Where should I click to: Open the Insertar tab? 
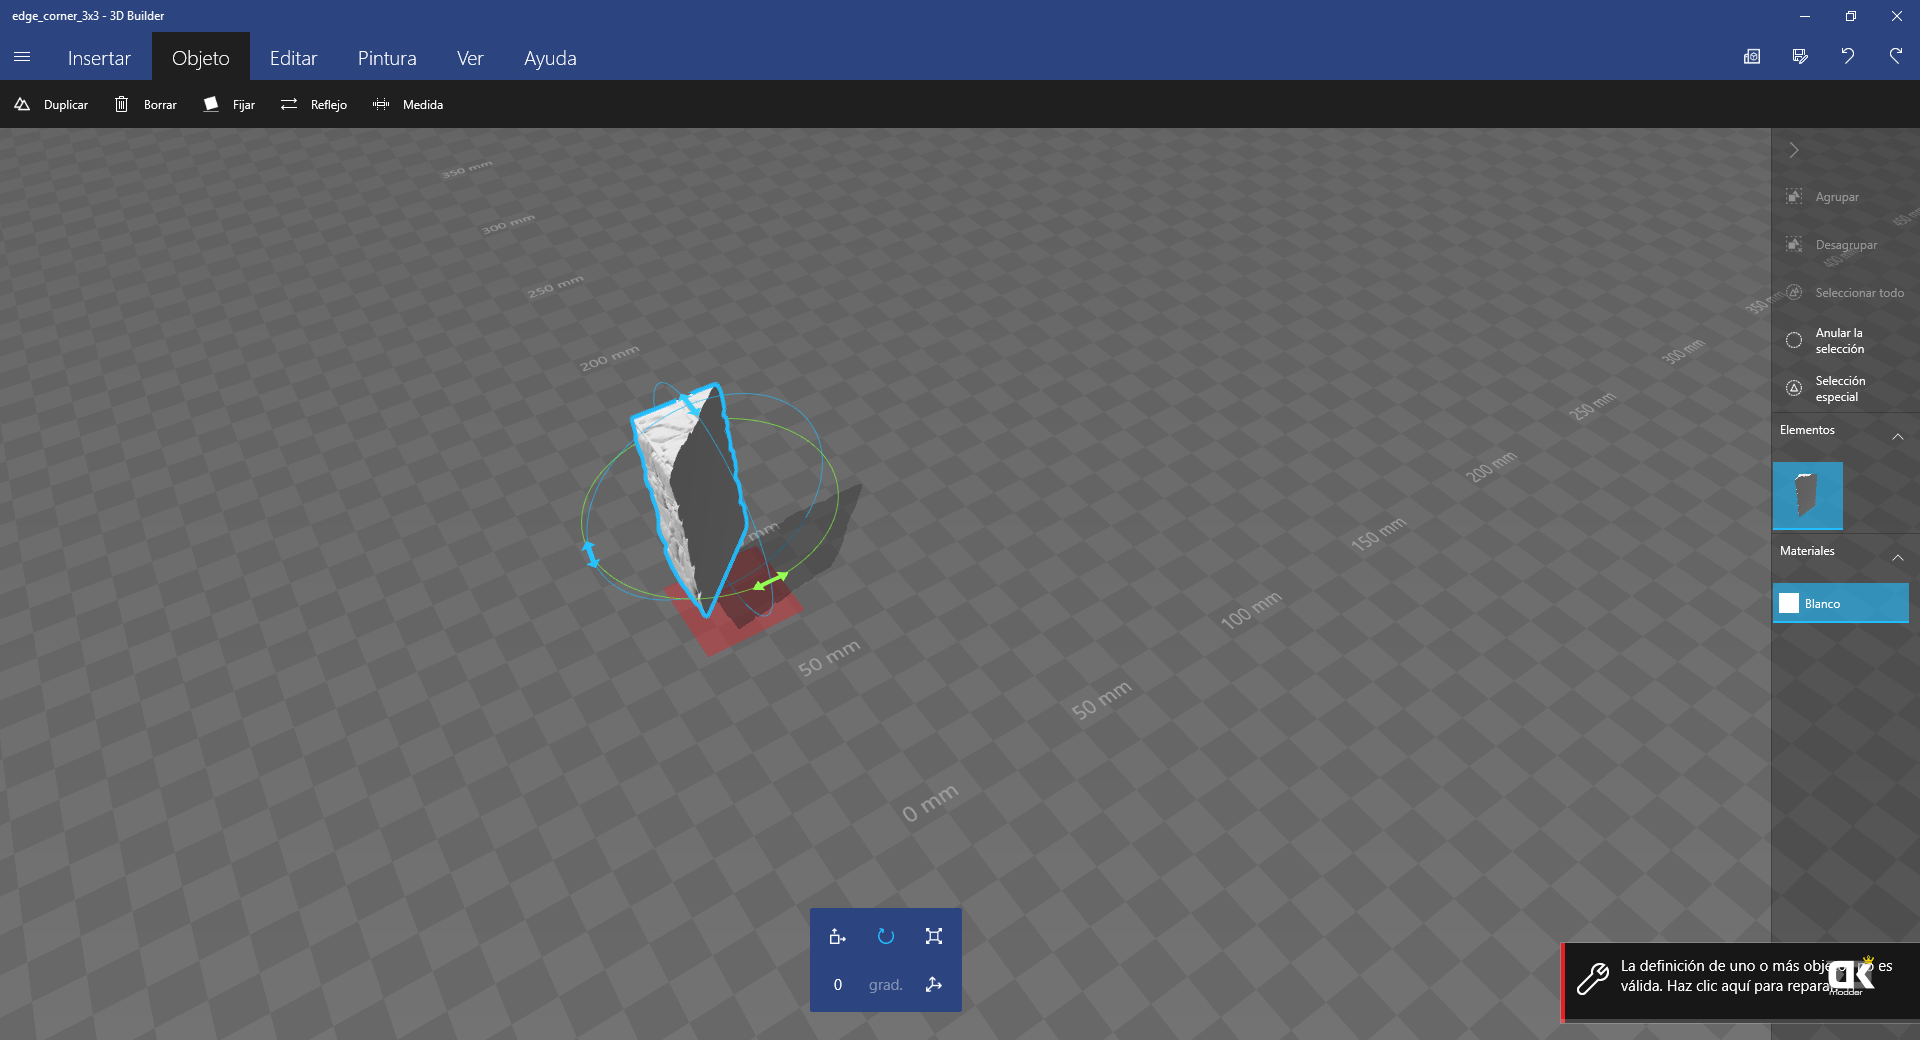click(99, 58)
